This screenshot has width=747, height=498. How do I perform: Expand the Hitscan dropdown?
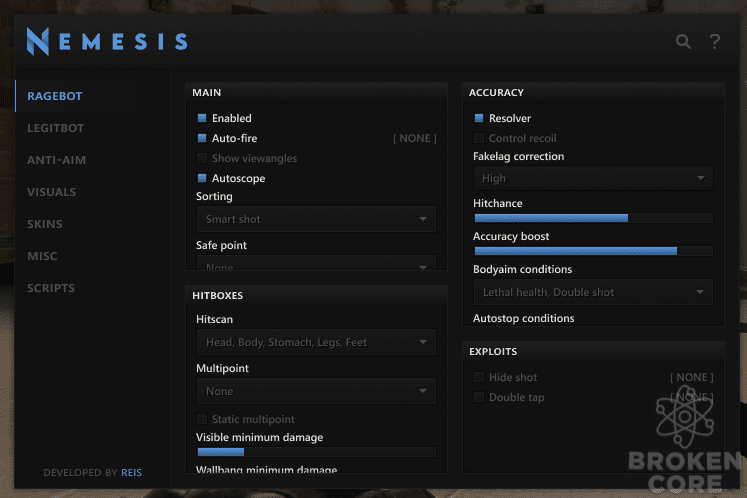tap(316, 342)
